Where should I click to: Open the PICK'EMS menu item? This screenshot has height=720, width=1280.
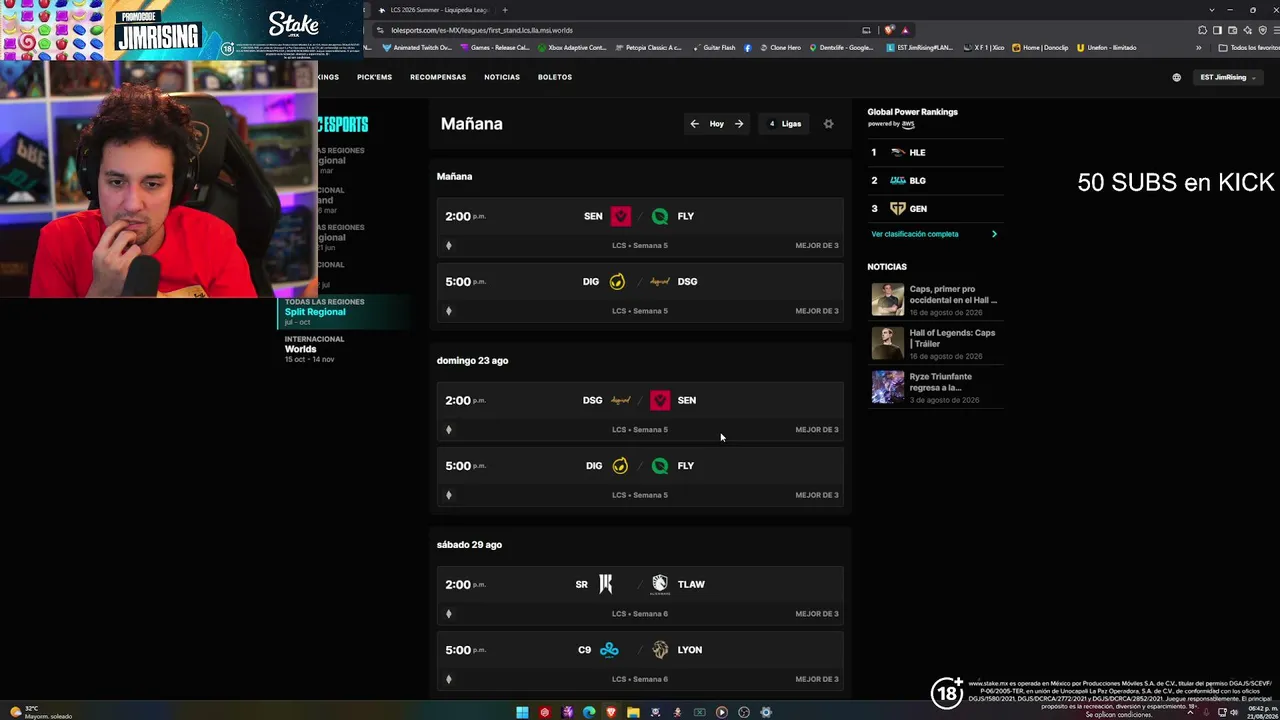[374, 77]
